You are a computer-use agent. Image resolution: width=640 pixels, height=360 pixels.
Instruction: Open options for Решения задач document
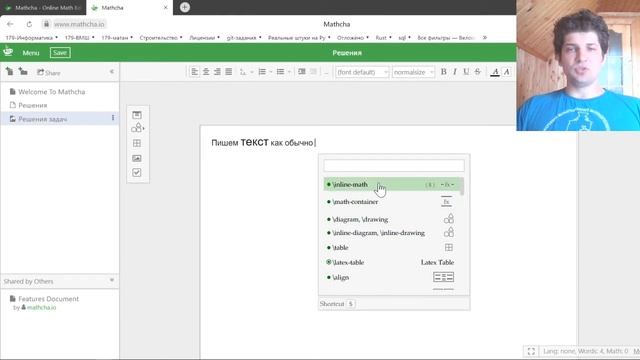pyautogui.click(x=113, y=118)
